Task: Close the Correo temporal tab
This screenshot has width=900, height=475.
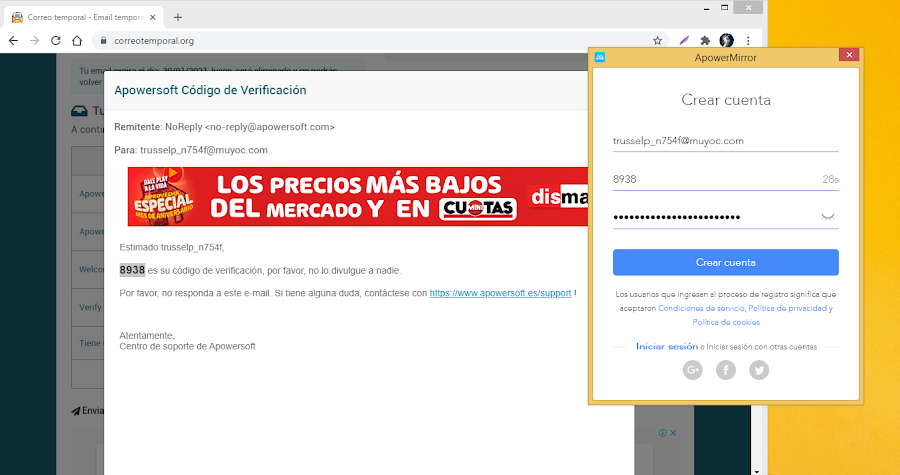Action: [153, 17]
